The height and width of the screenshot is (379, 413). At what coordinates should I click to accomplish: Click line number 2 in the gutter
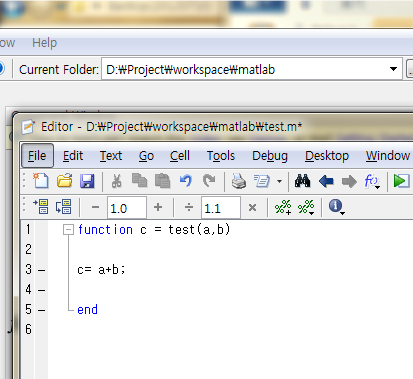[x=29, y=249]
